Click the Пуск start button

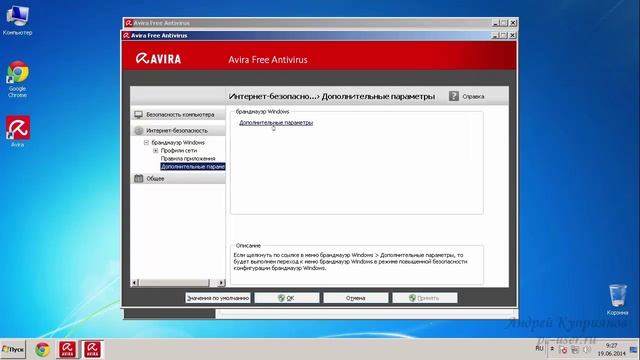pyautogui.click(x=13, y=349)
